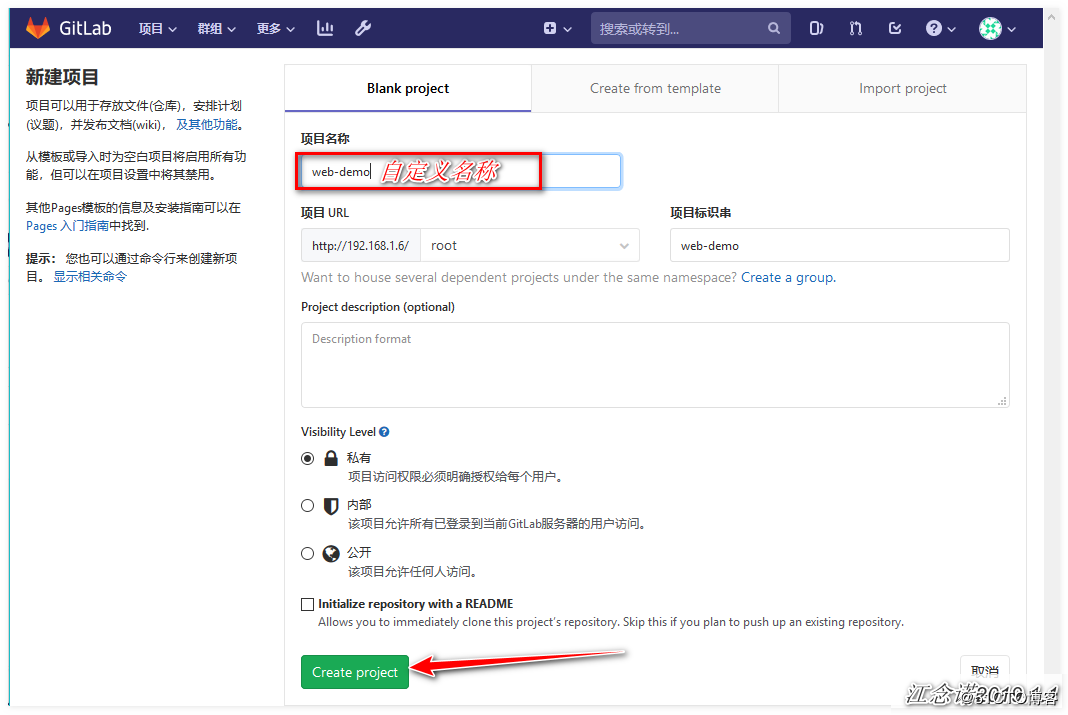
Task: Open the merge requests icon
Action: (855, 28)
